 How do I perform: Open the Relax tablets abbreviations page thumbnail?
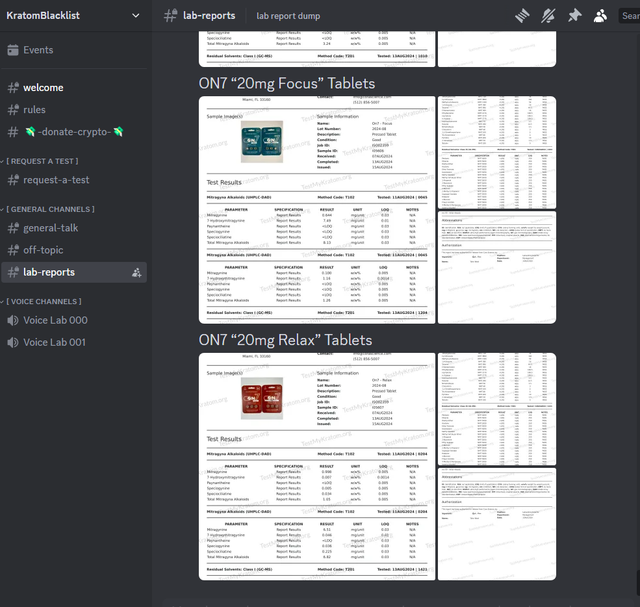(497, 524)
